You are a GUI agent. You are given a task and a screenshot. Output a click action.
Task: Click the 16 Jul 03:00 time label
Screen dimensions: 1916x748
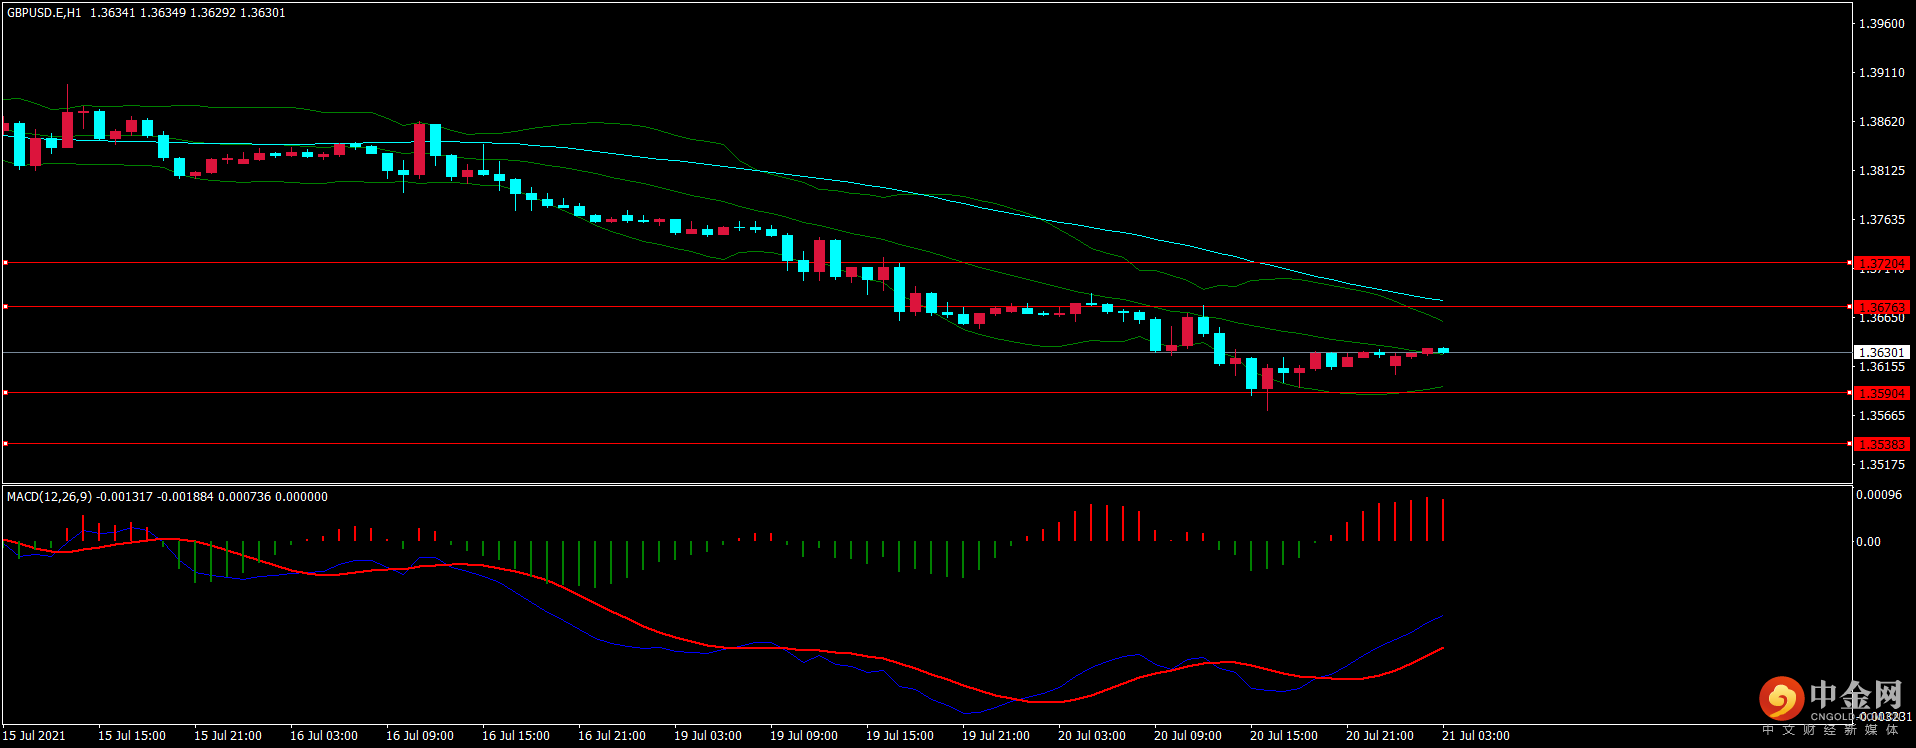[x=324, y=736]
